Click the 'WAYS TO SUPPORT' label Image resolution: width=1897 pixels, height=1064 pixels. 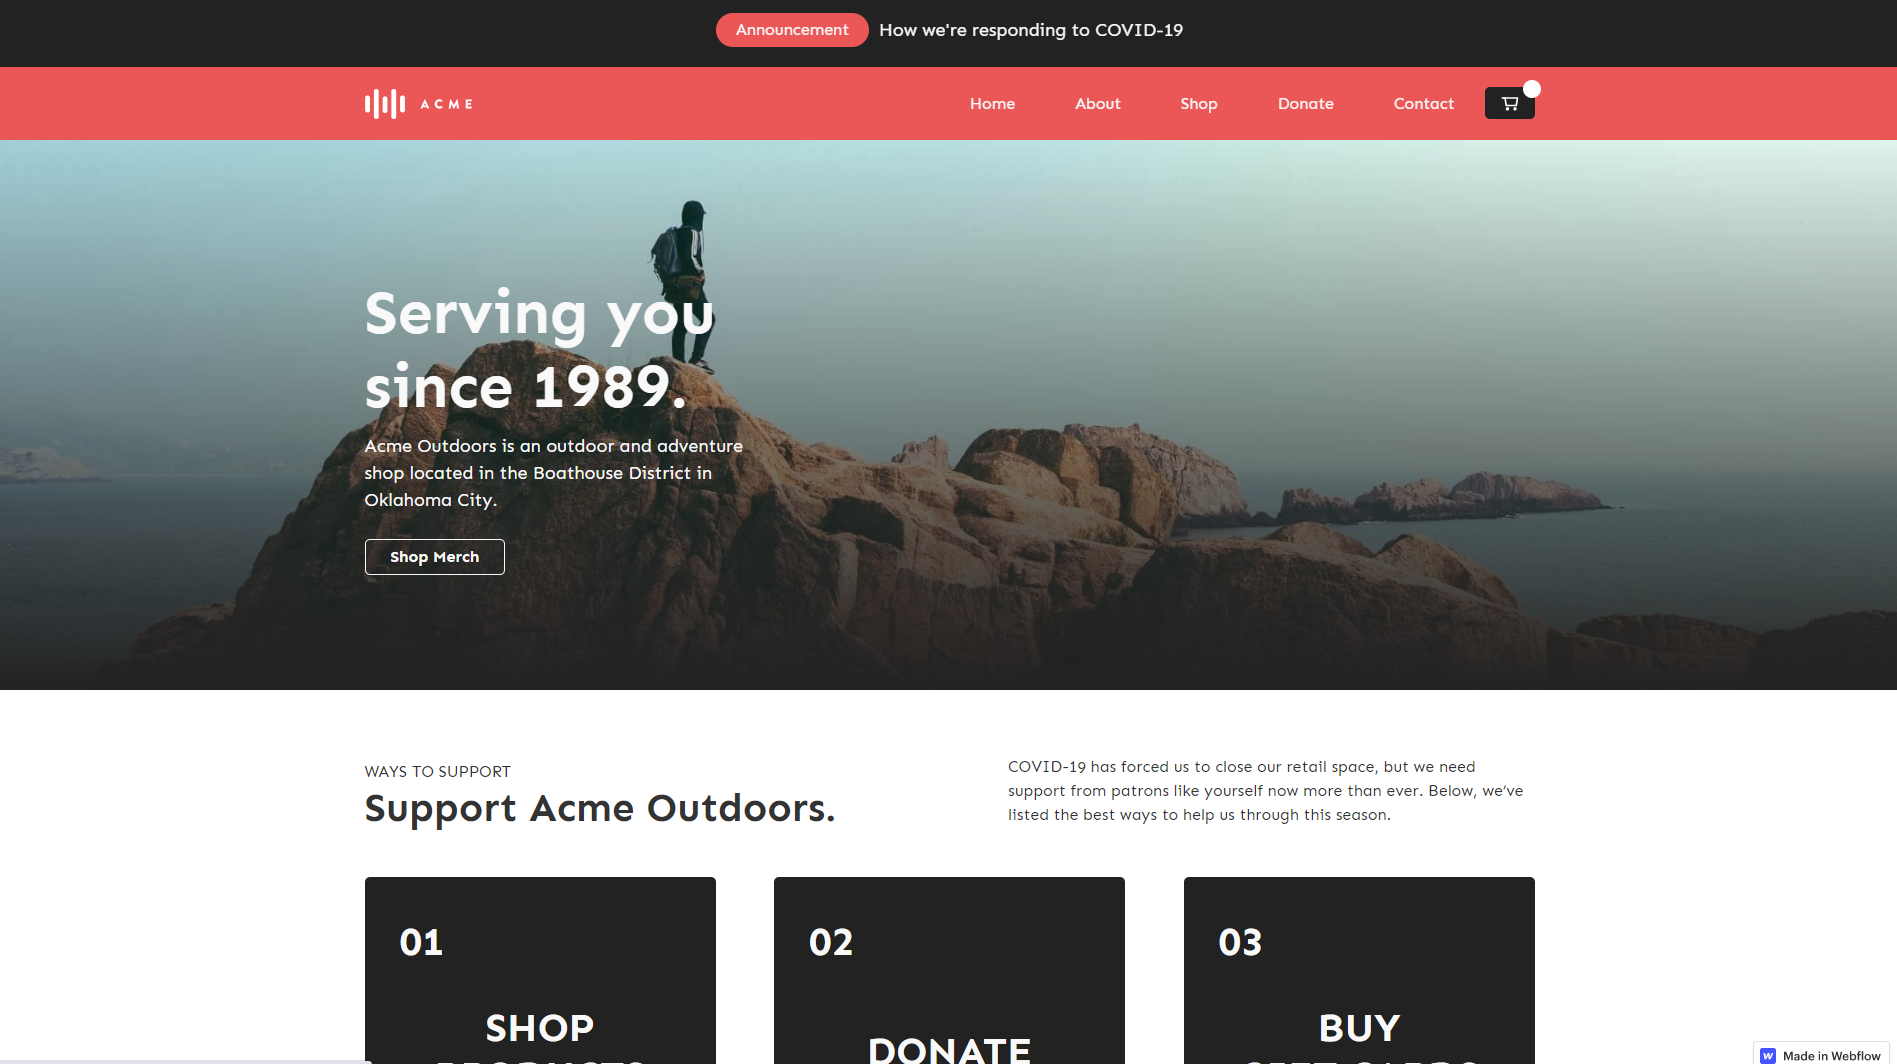pyautogui.click(x=437, y=771)
